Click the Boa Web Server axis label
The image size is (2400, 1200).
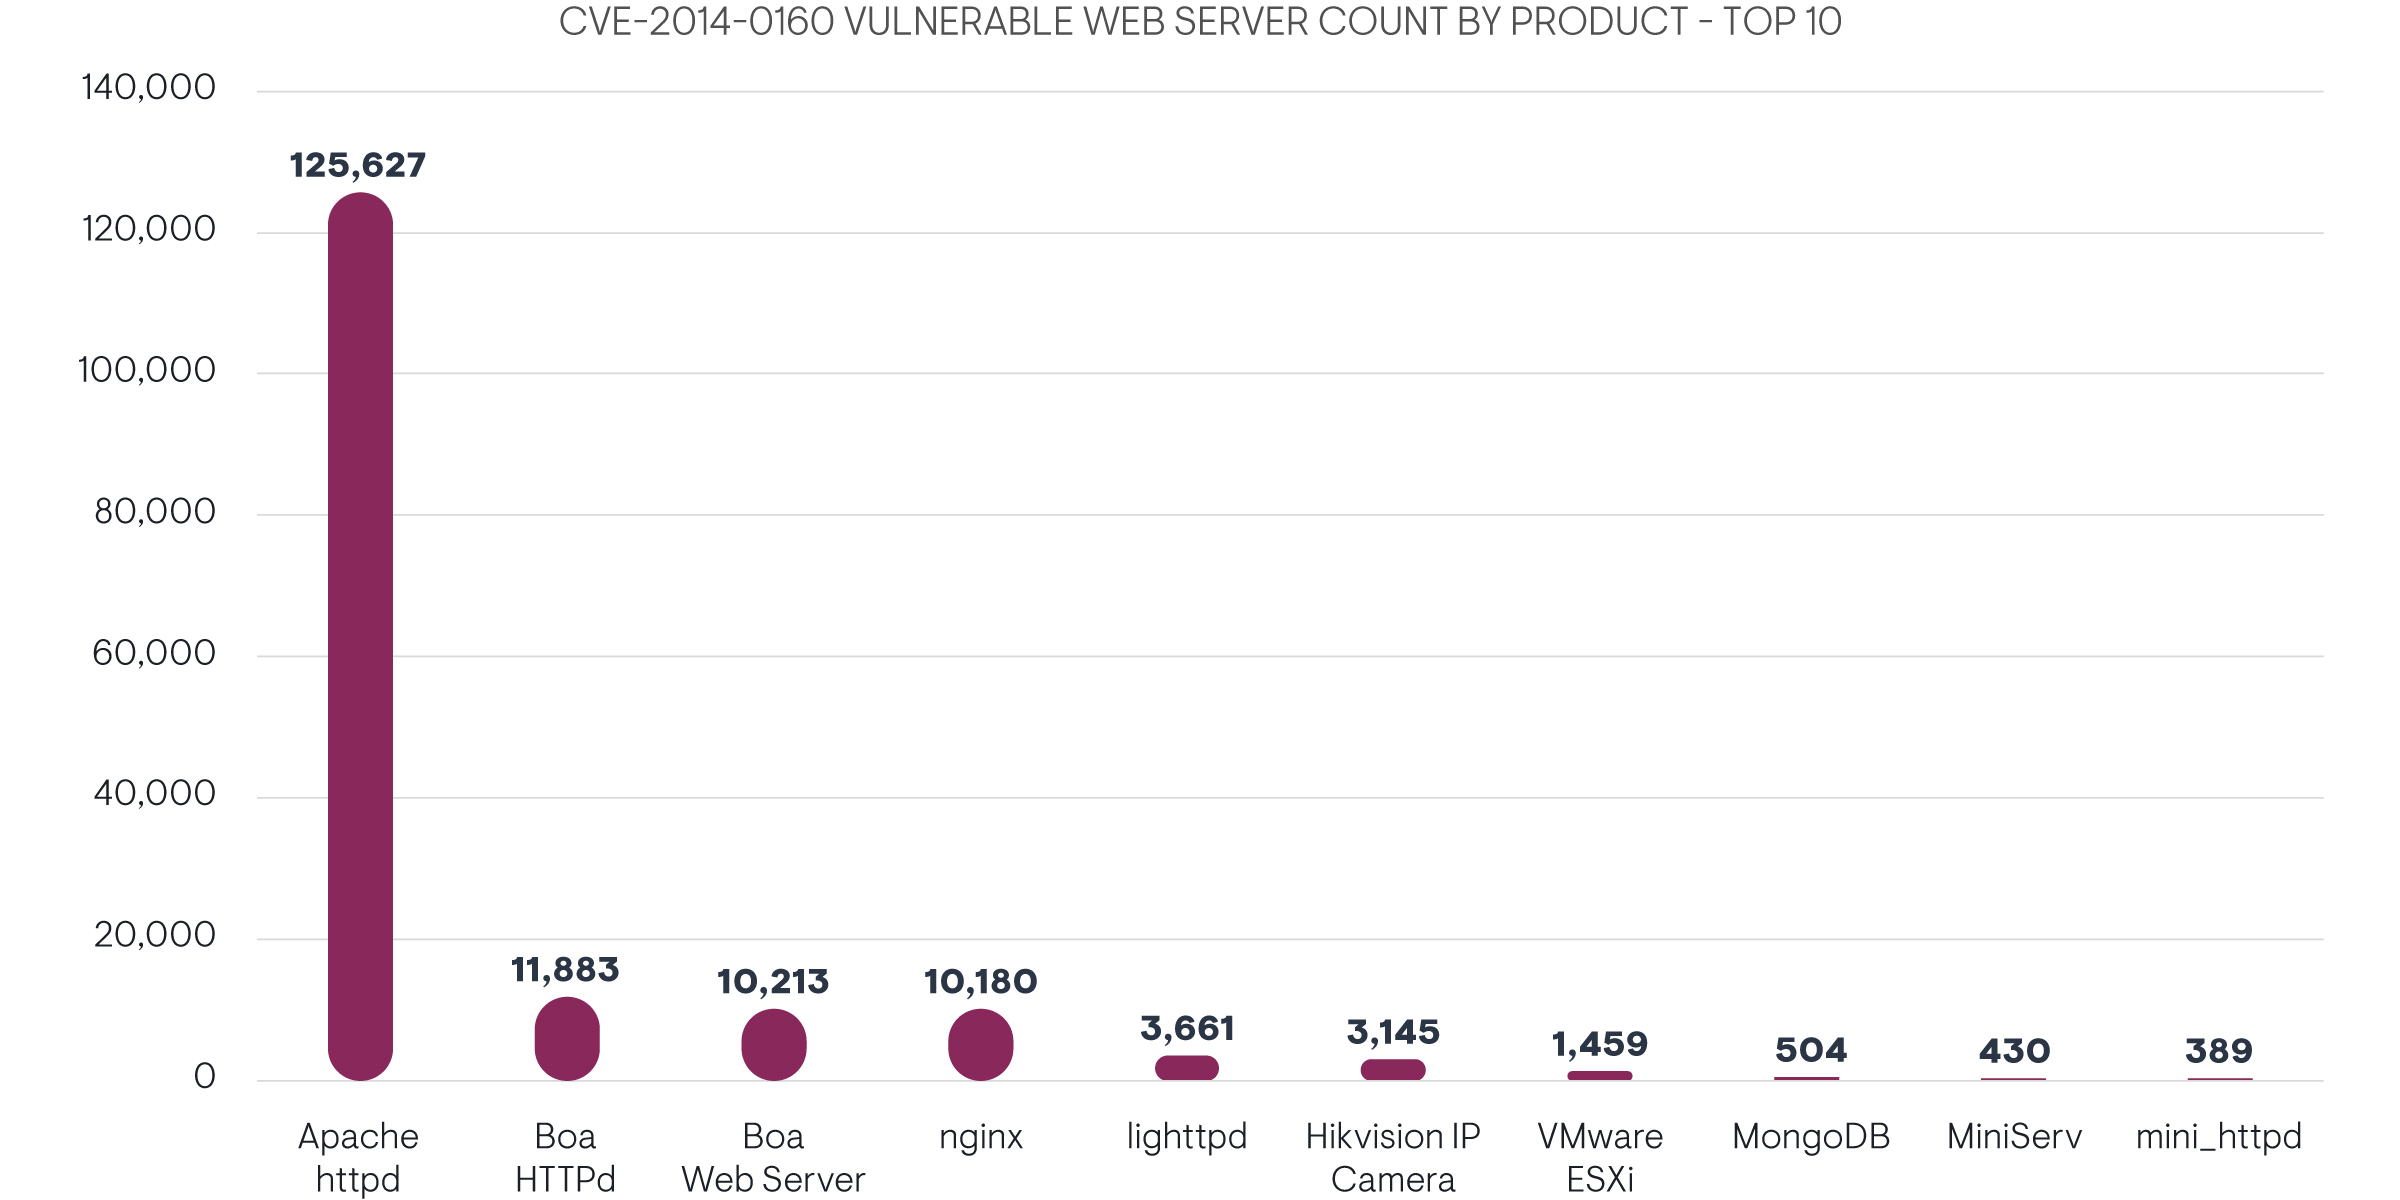pos(773,1158)
